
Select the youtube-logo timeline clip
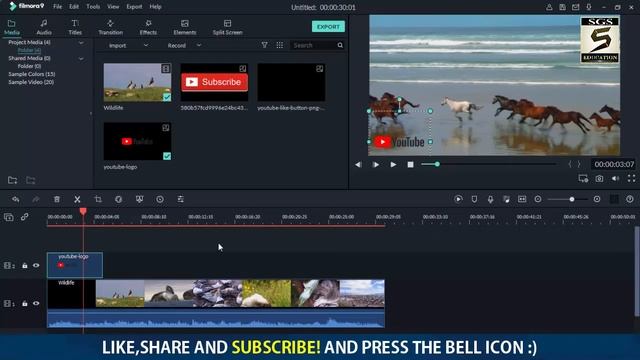[x=75, y=265]
